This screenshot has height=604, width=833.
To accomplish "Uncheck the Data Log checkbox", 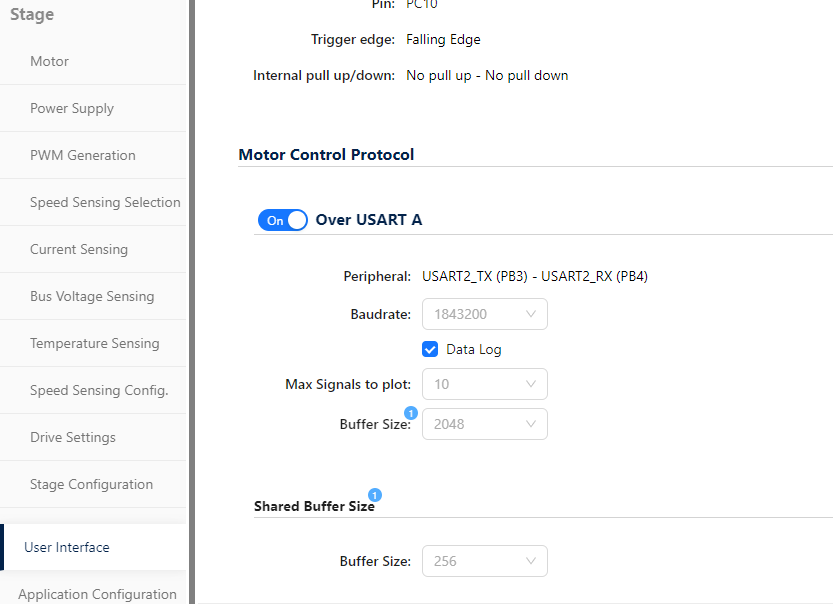I will (431, 349).
